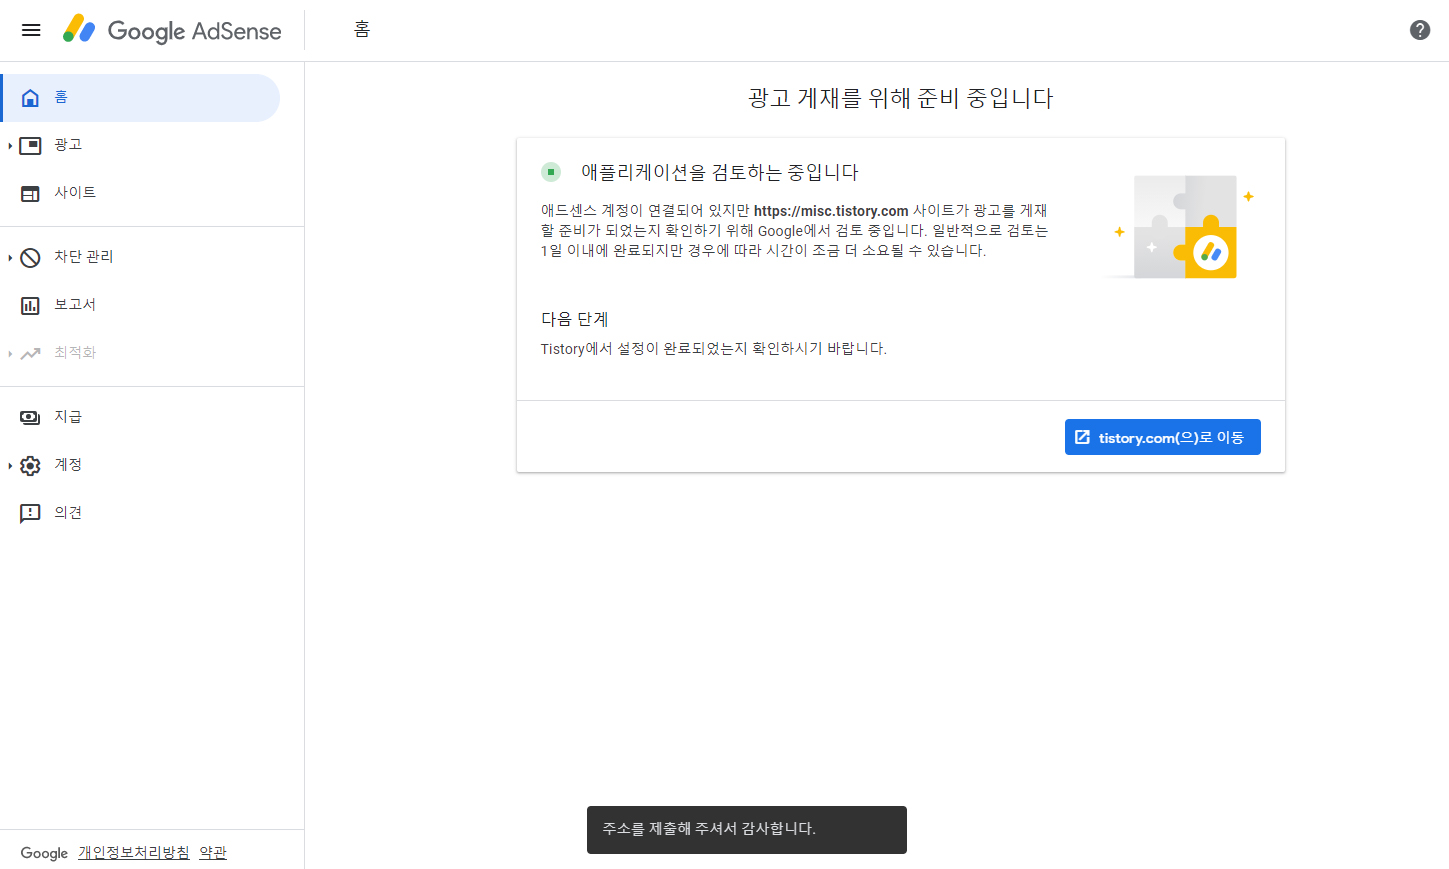Open the 광고 sidebar item
This screenshot has height=869, width=1449.
click(x=140, y=146)
